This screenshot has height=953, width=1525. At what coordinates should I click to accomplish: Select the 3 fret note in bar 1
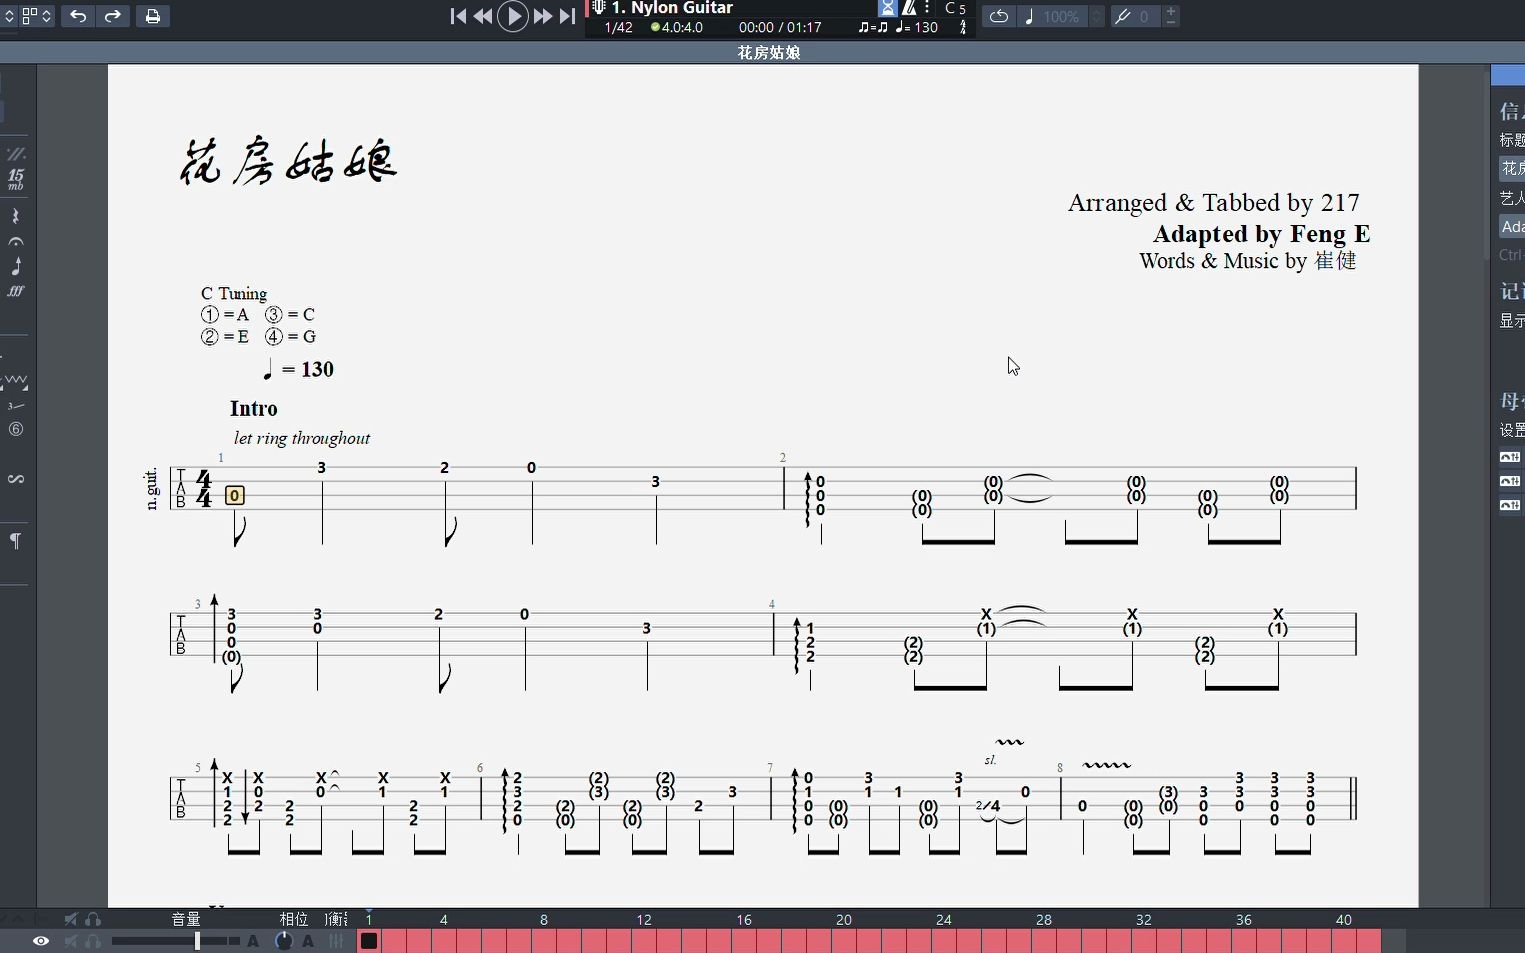(322, 467)
